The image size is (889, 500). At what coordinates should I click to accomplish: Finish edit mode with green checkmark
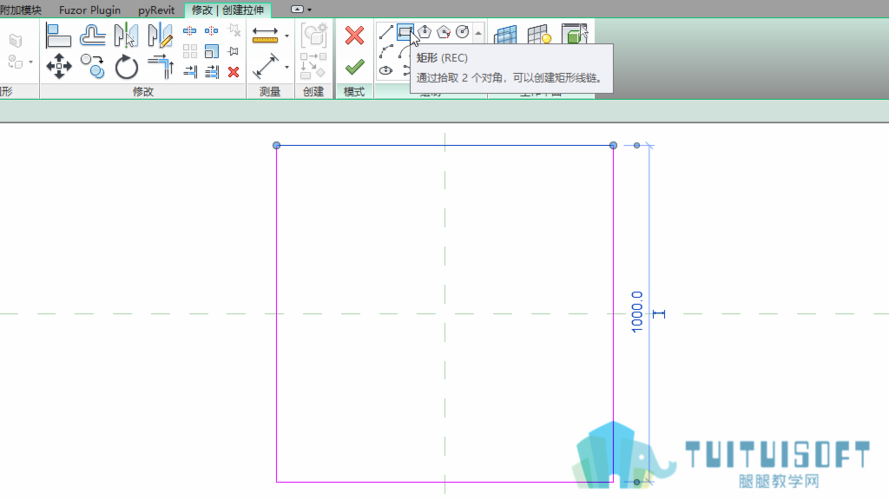[354, 67]
